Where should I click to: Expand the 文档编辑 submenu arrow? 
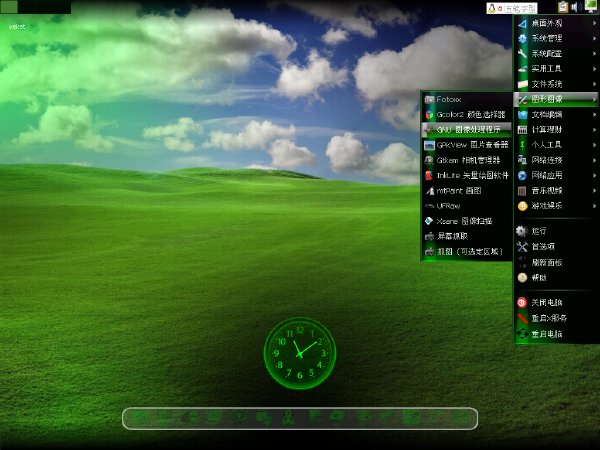[x=594, y=114]
